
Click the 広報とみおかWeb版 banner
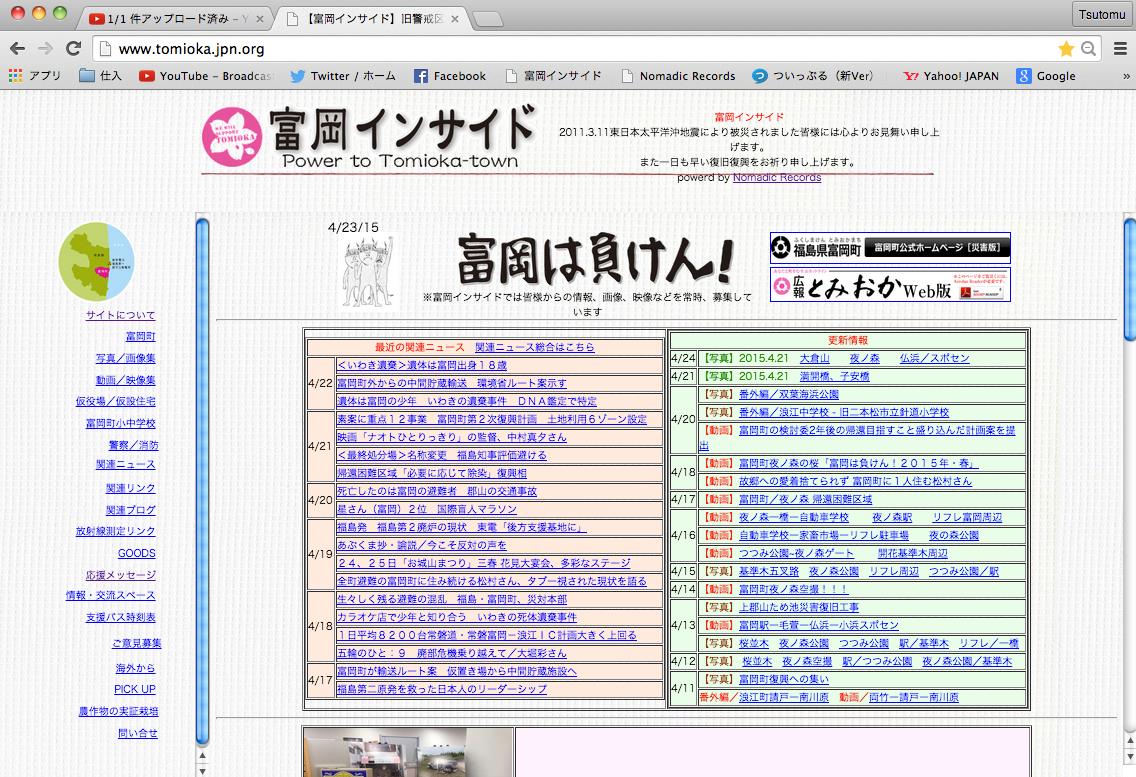[x=890, y=284]
